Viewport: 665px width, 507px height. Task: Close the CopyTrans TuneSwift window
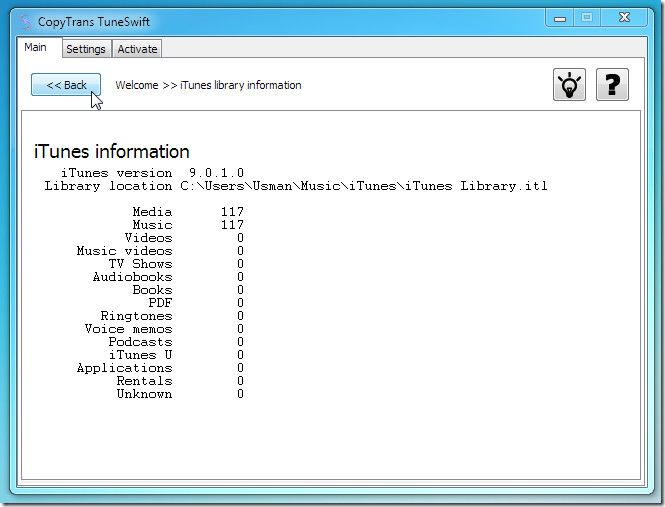[x=624, y=17]
